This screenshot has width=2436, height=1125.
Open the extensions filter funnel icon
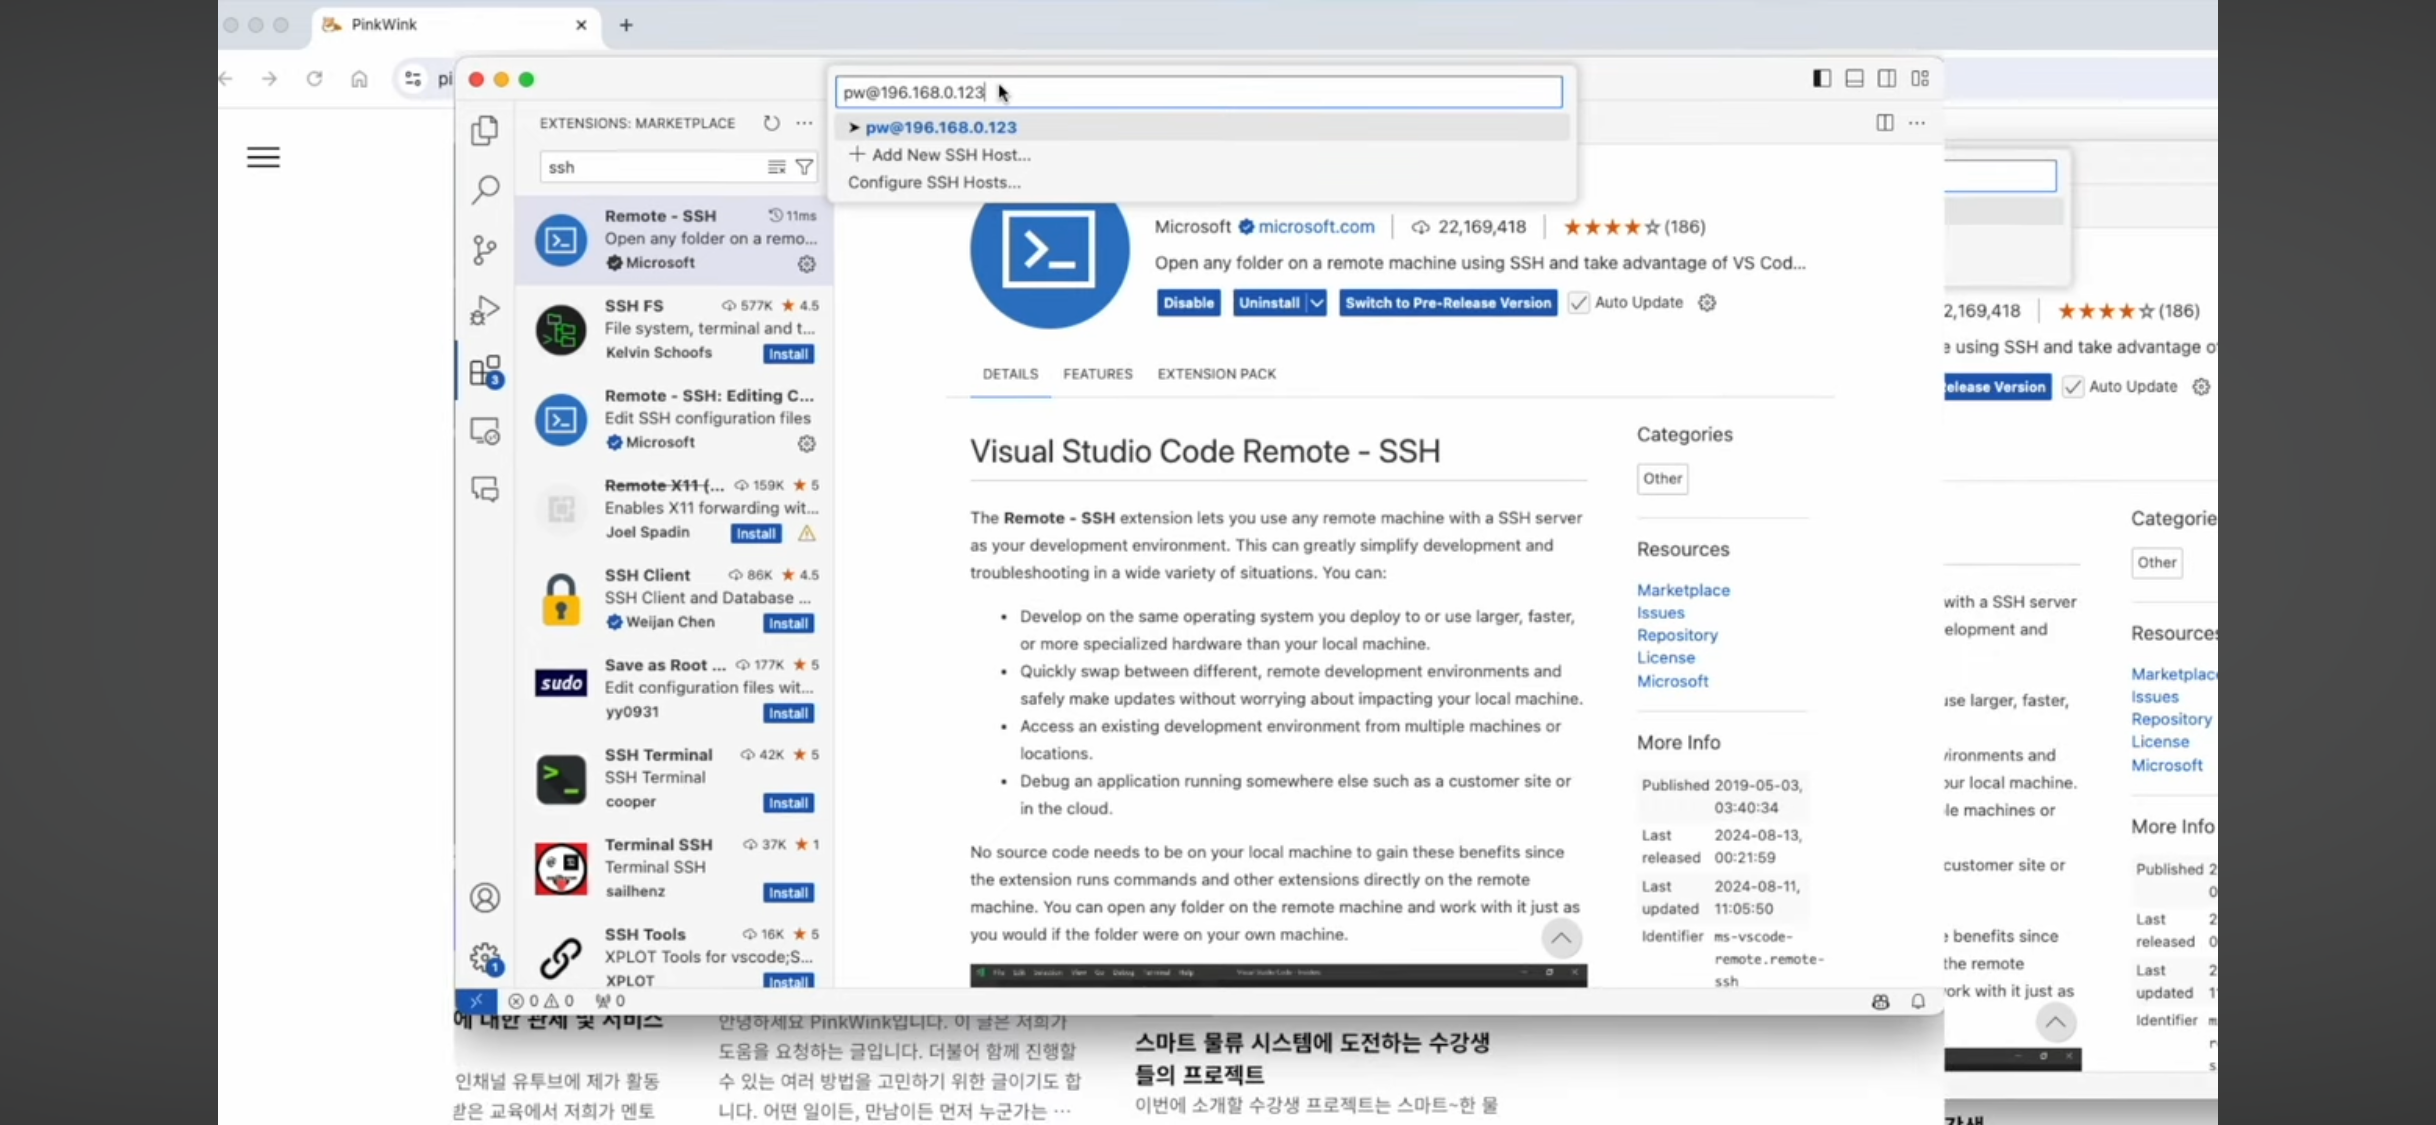tap(804, 167)
